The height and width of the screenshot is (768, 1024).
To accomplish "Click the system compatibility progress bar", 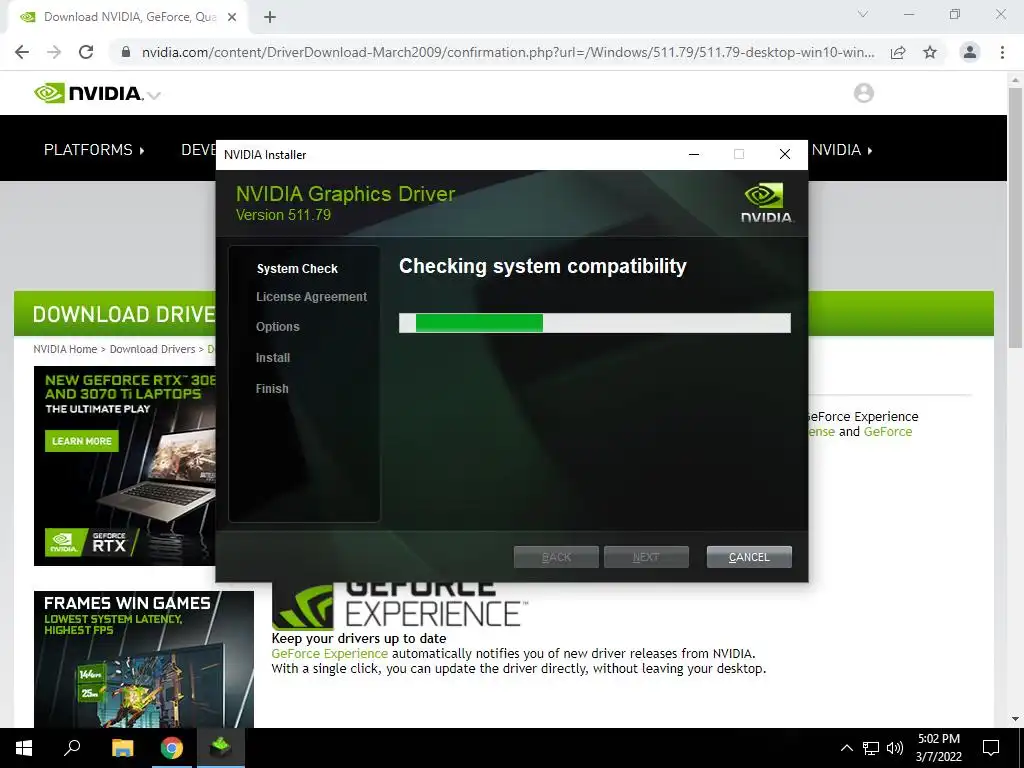I will (594, 323).
